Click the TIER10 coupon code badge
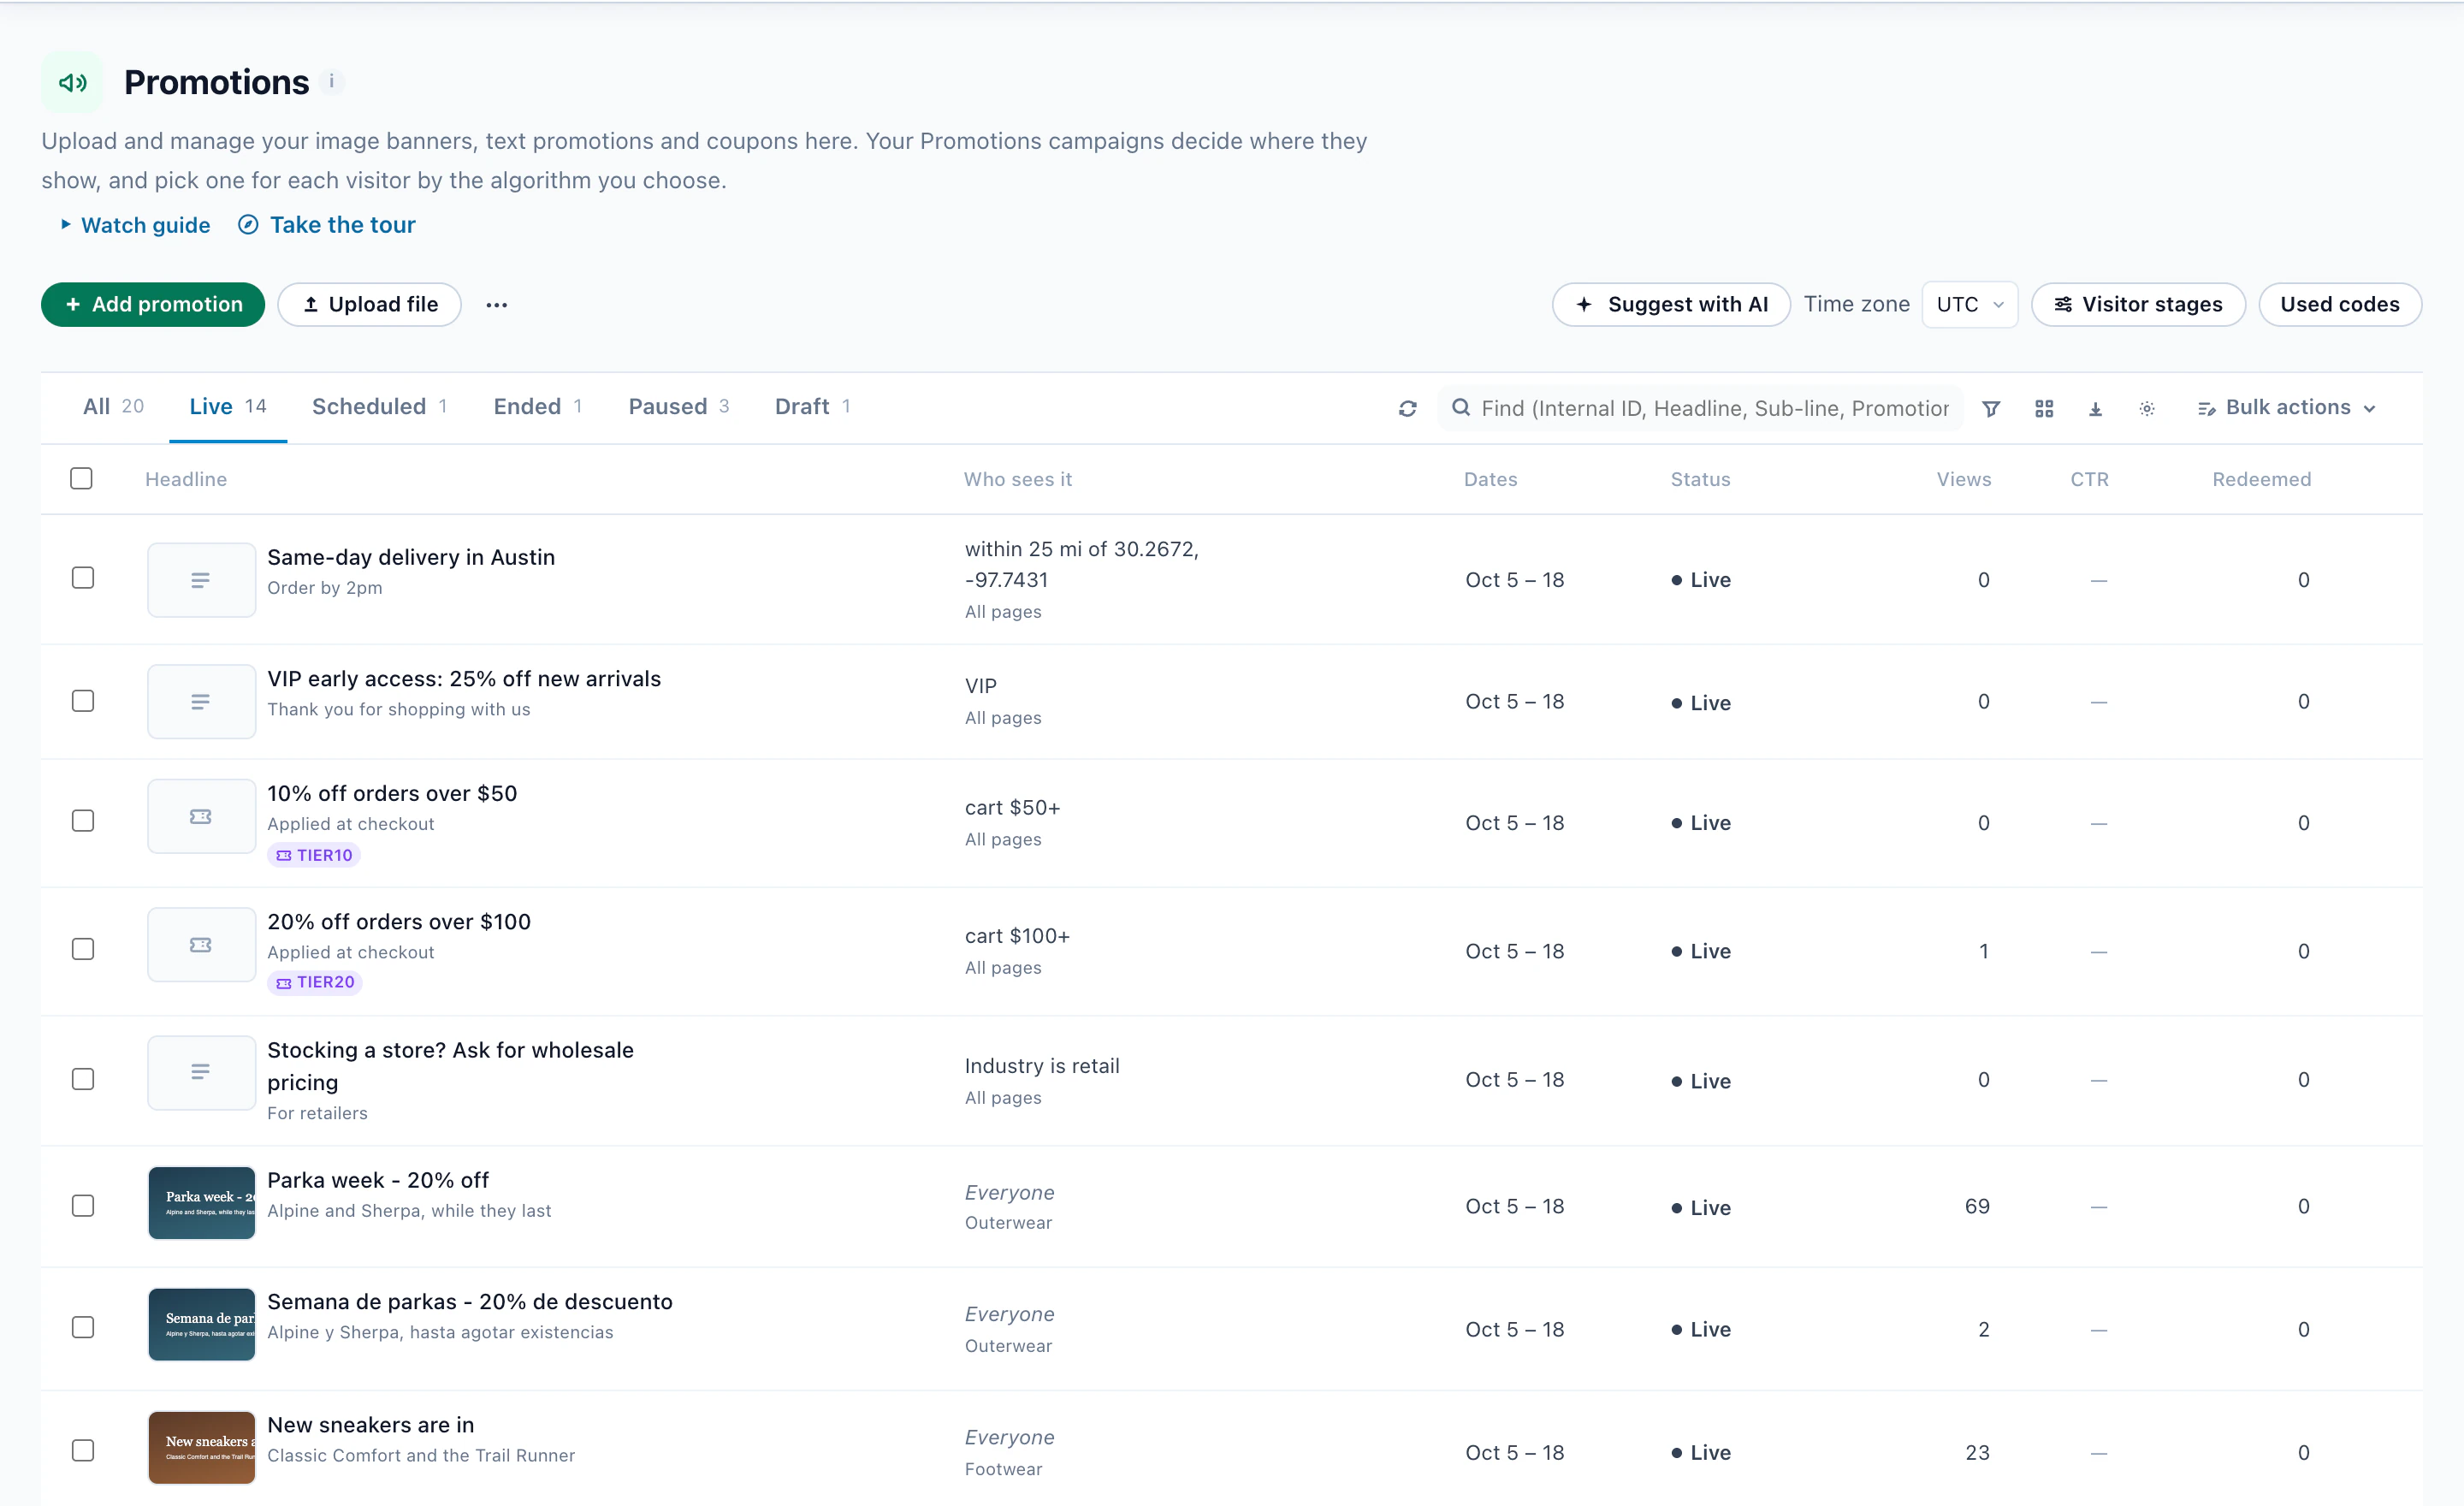This screenshot has width=2464, height=1506. click(x=314, y=855)
